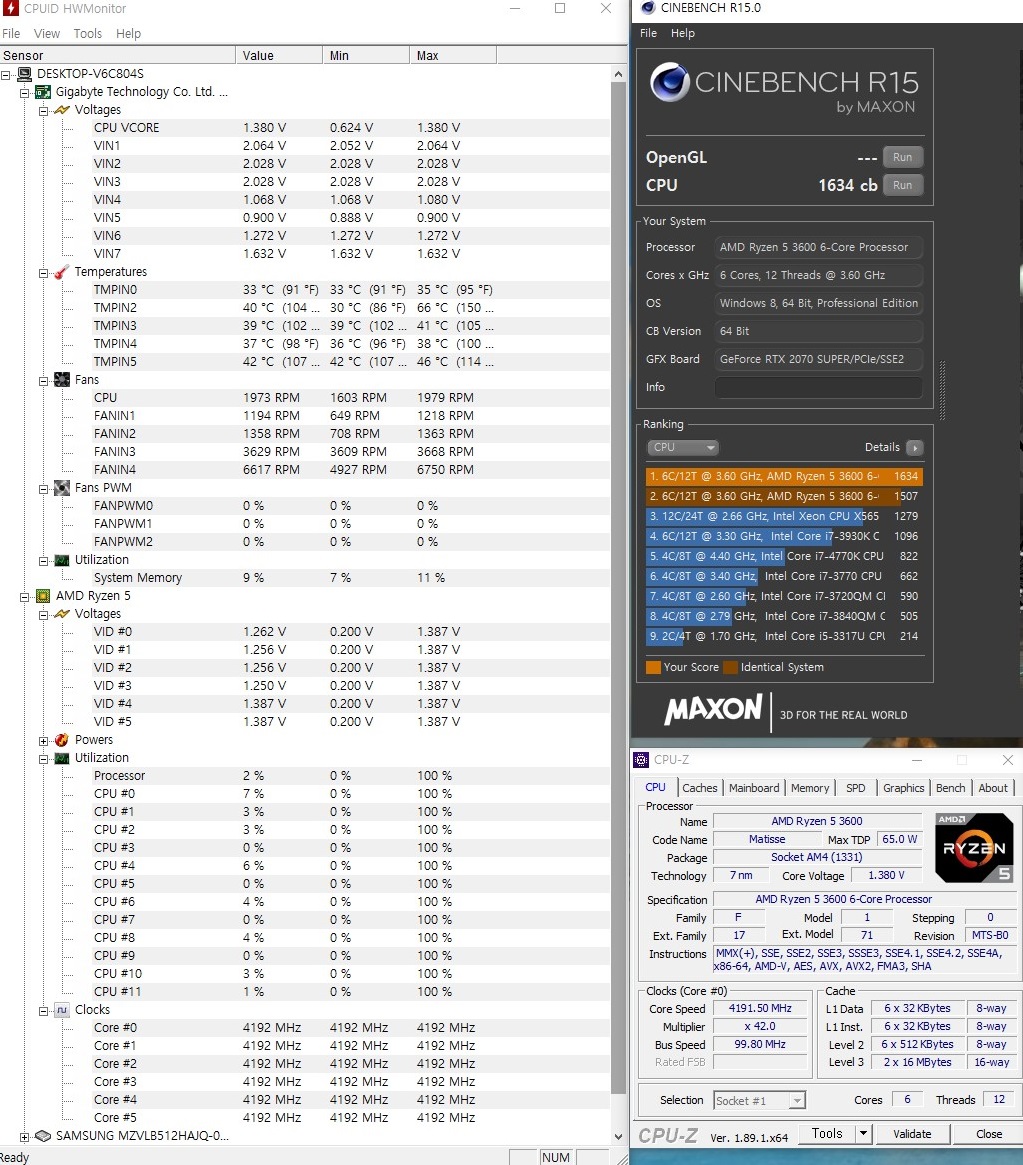The height and width of the screenshot is (1165, 1023).
Task: Select the System Memory utilization row
Action: point(305,577)
